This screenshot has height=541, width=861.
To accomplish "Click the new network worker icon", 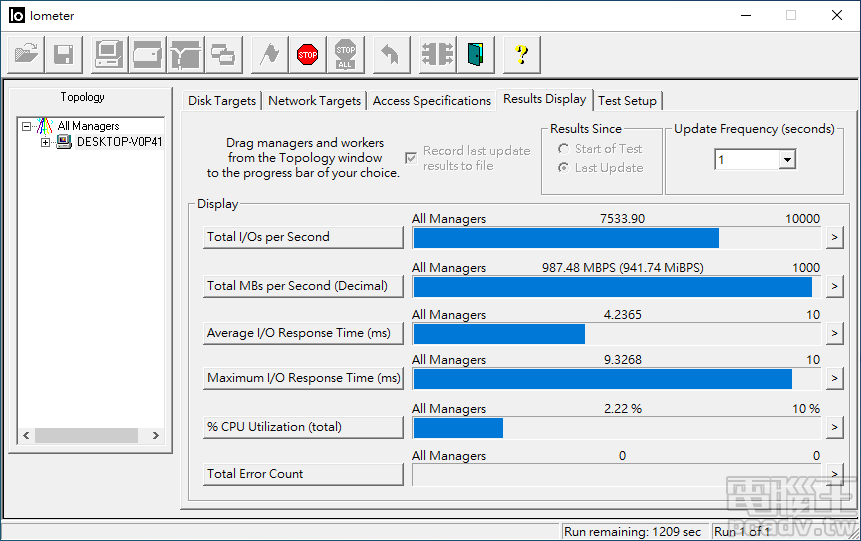I will (185, 54).
